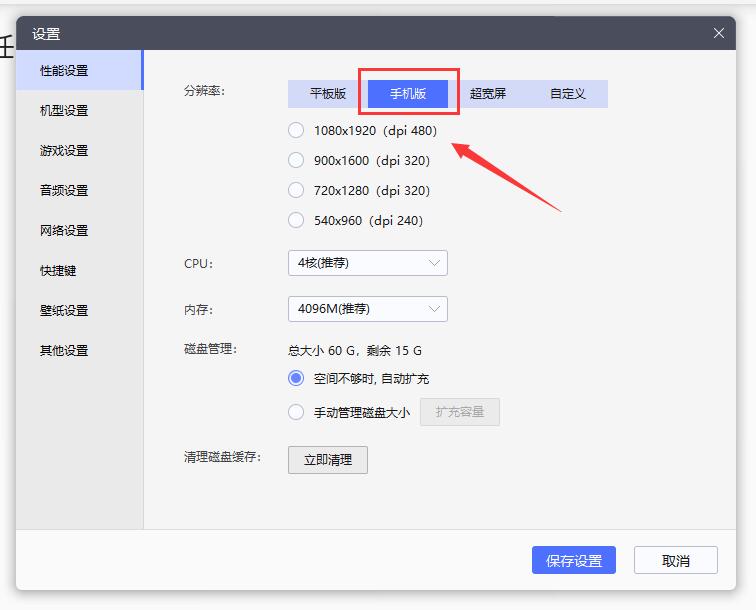Image resolution: width=756 pixels, height=610 pixels.
Task: Go to 游戏设置 in the sidebar
Action: 64,150
